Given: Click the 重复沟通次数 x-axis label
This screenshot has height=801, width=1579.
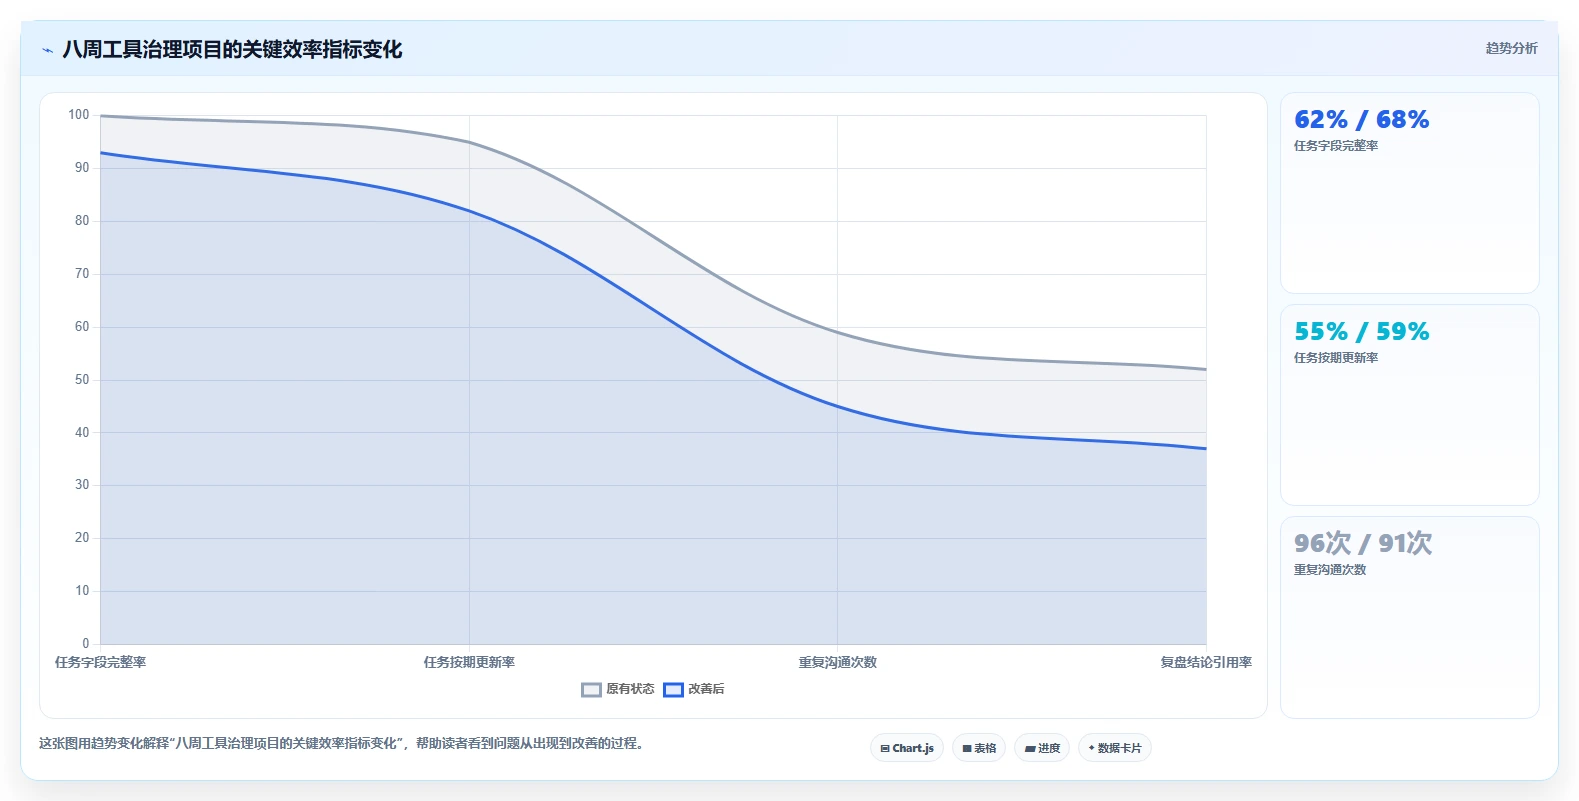Looking at the screenshot, I should pos(837,662).
